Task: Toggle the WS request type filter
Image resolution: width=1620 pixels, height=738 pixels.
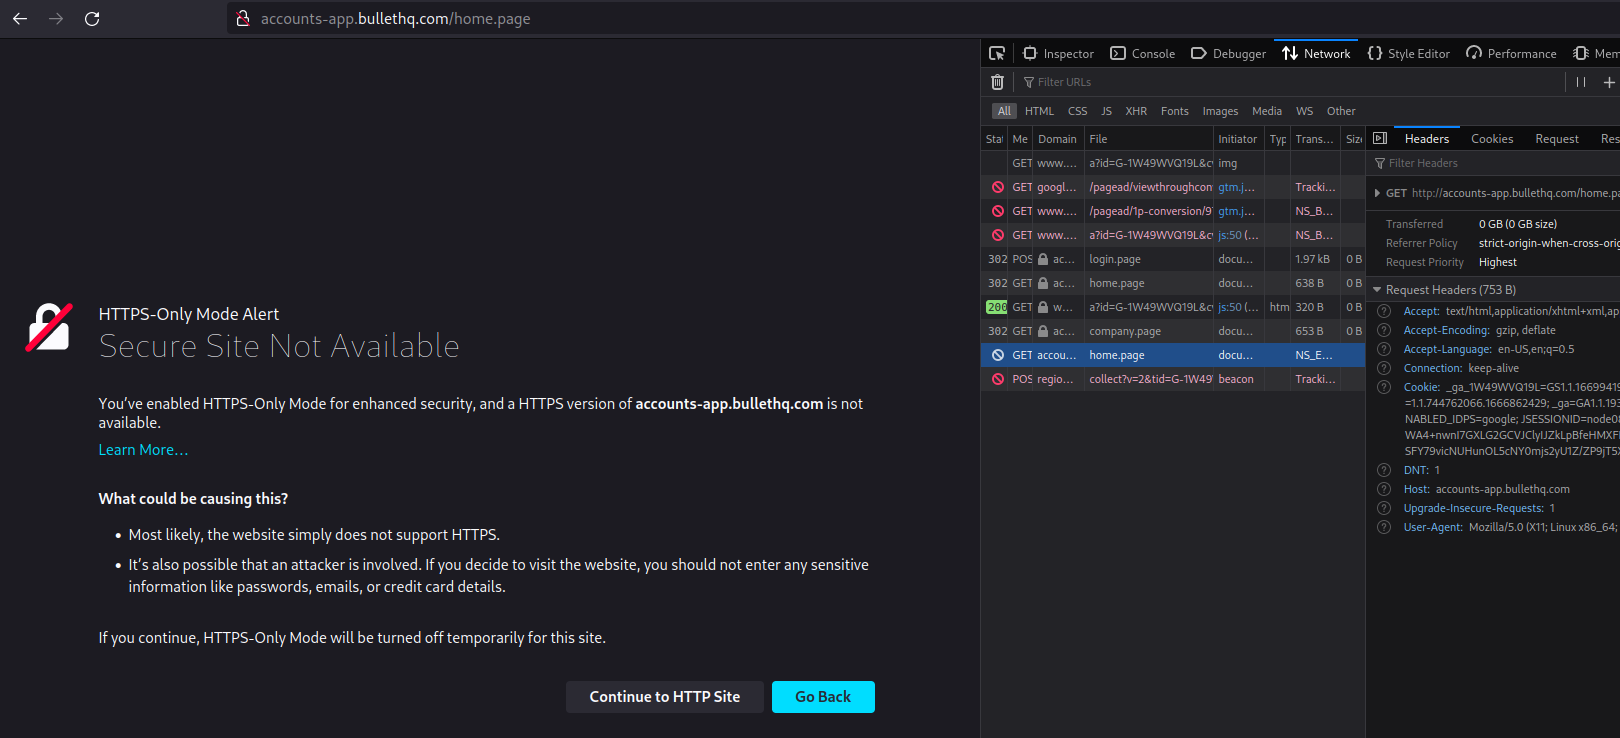Action: tap(1304, 111)
